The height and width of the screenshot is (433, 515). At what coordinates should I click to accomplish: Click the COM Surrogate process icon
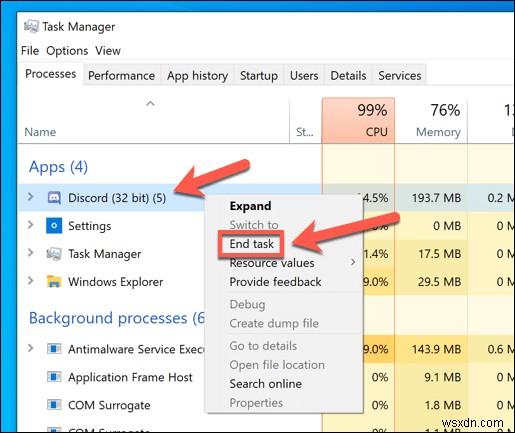coord(54,405)
